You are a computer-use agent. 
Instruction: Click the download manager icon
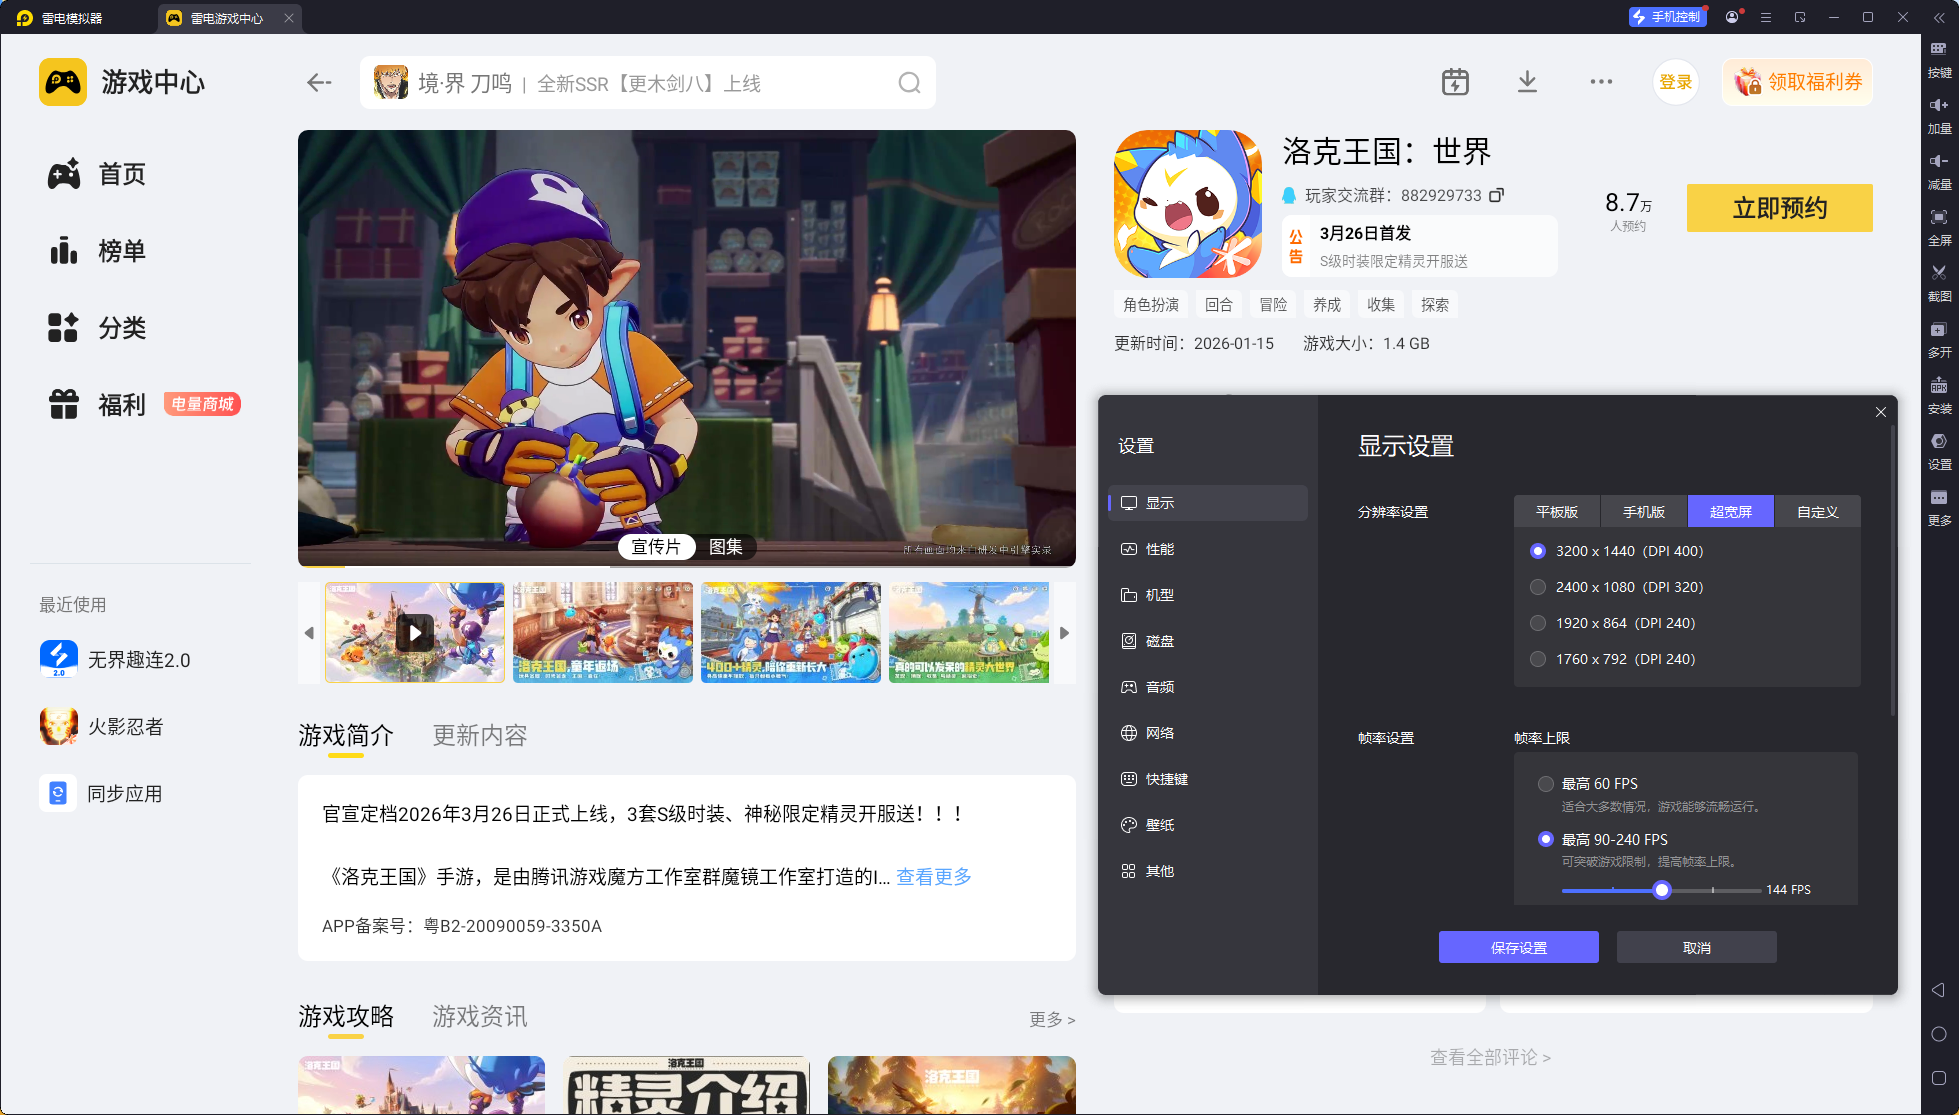[1527, 82]
